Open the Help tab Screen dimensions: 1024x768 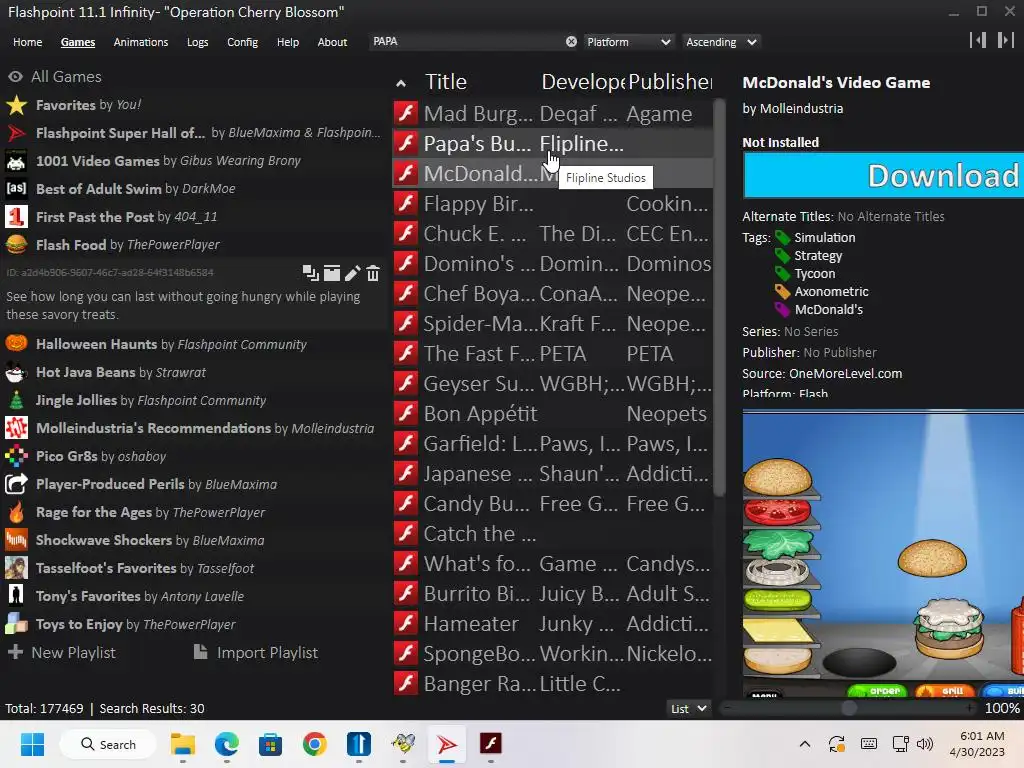click(x=287, y=42)
